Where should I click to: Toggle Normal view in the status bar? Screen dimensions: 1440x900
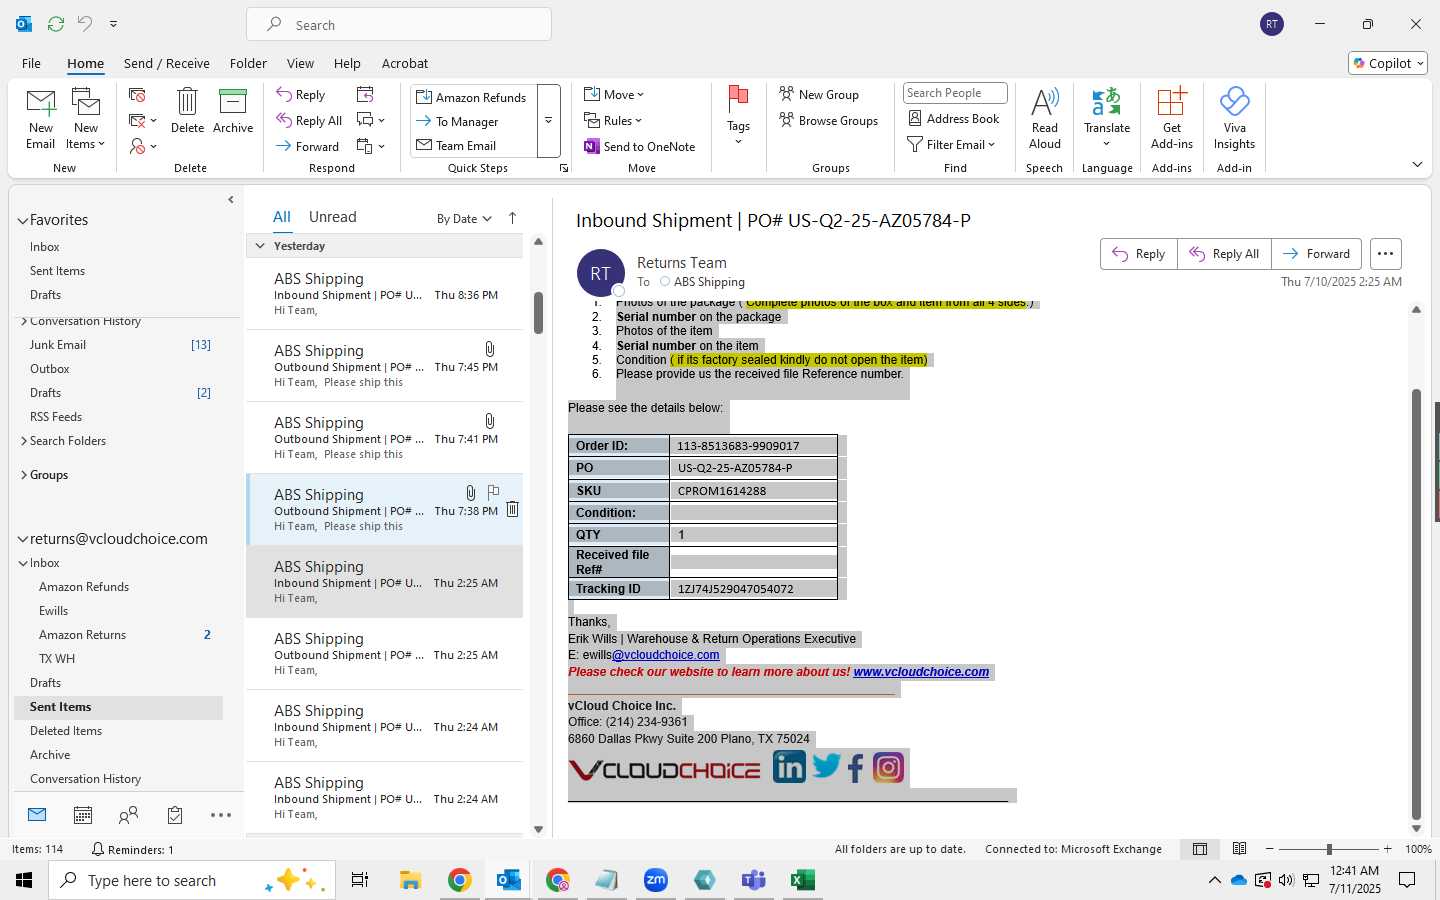1200,849
